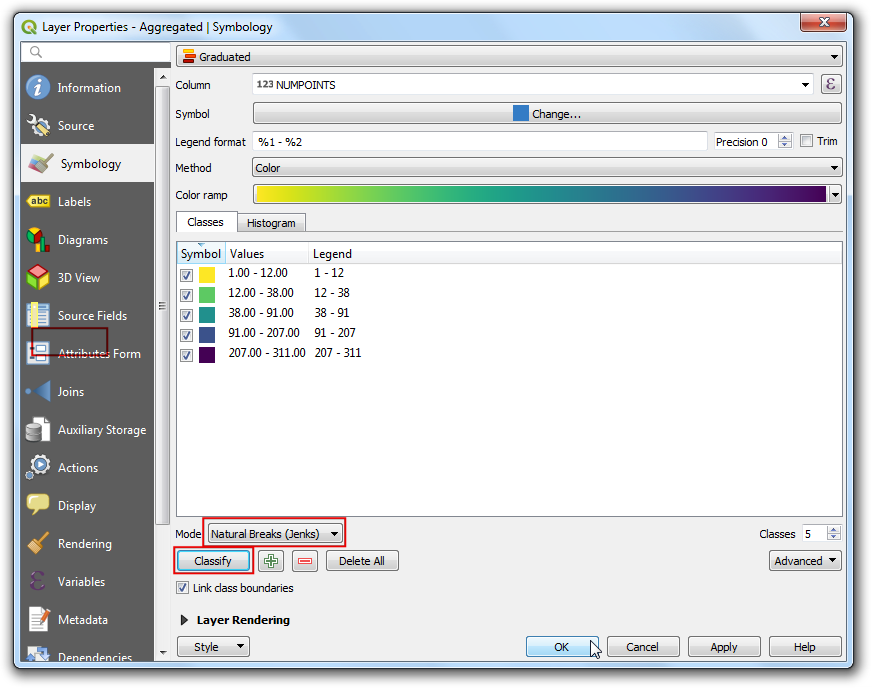
Task: Switch to the Histogram tab
Action: pos(271,223)
